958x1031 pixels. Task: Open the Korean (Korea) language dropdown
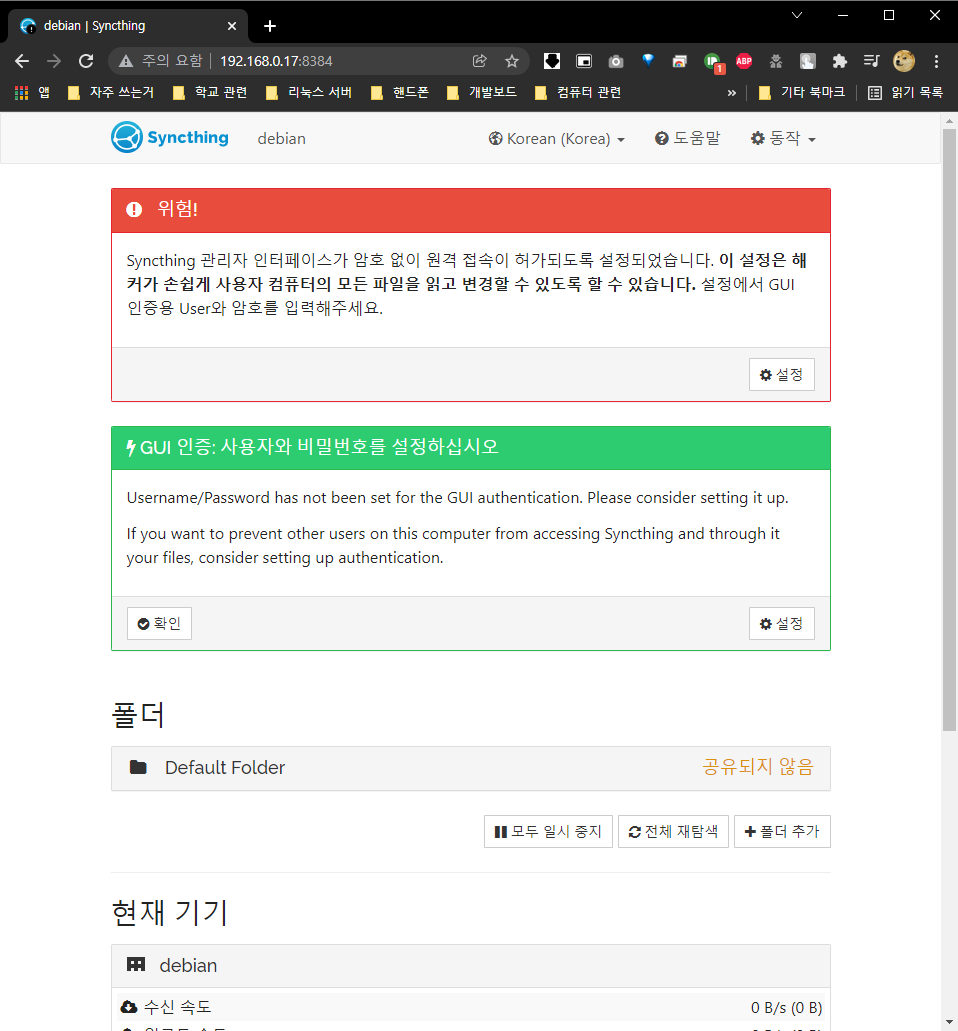(556, 139)
